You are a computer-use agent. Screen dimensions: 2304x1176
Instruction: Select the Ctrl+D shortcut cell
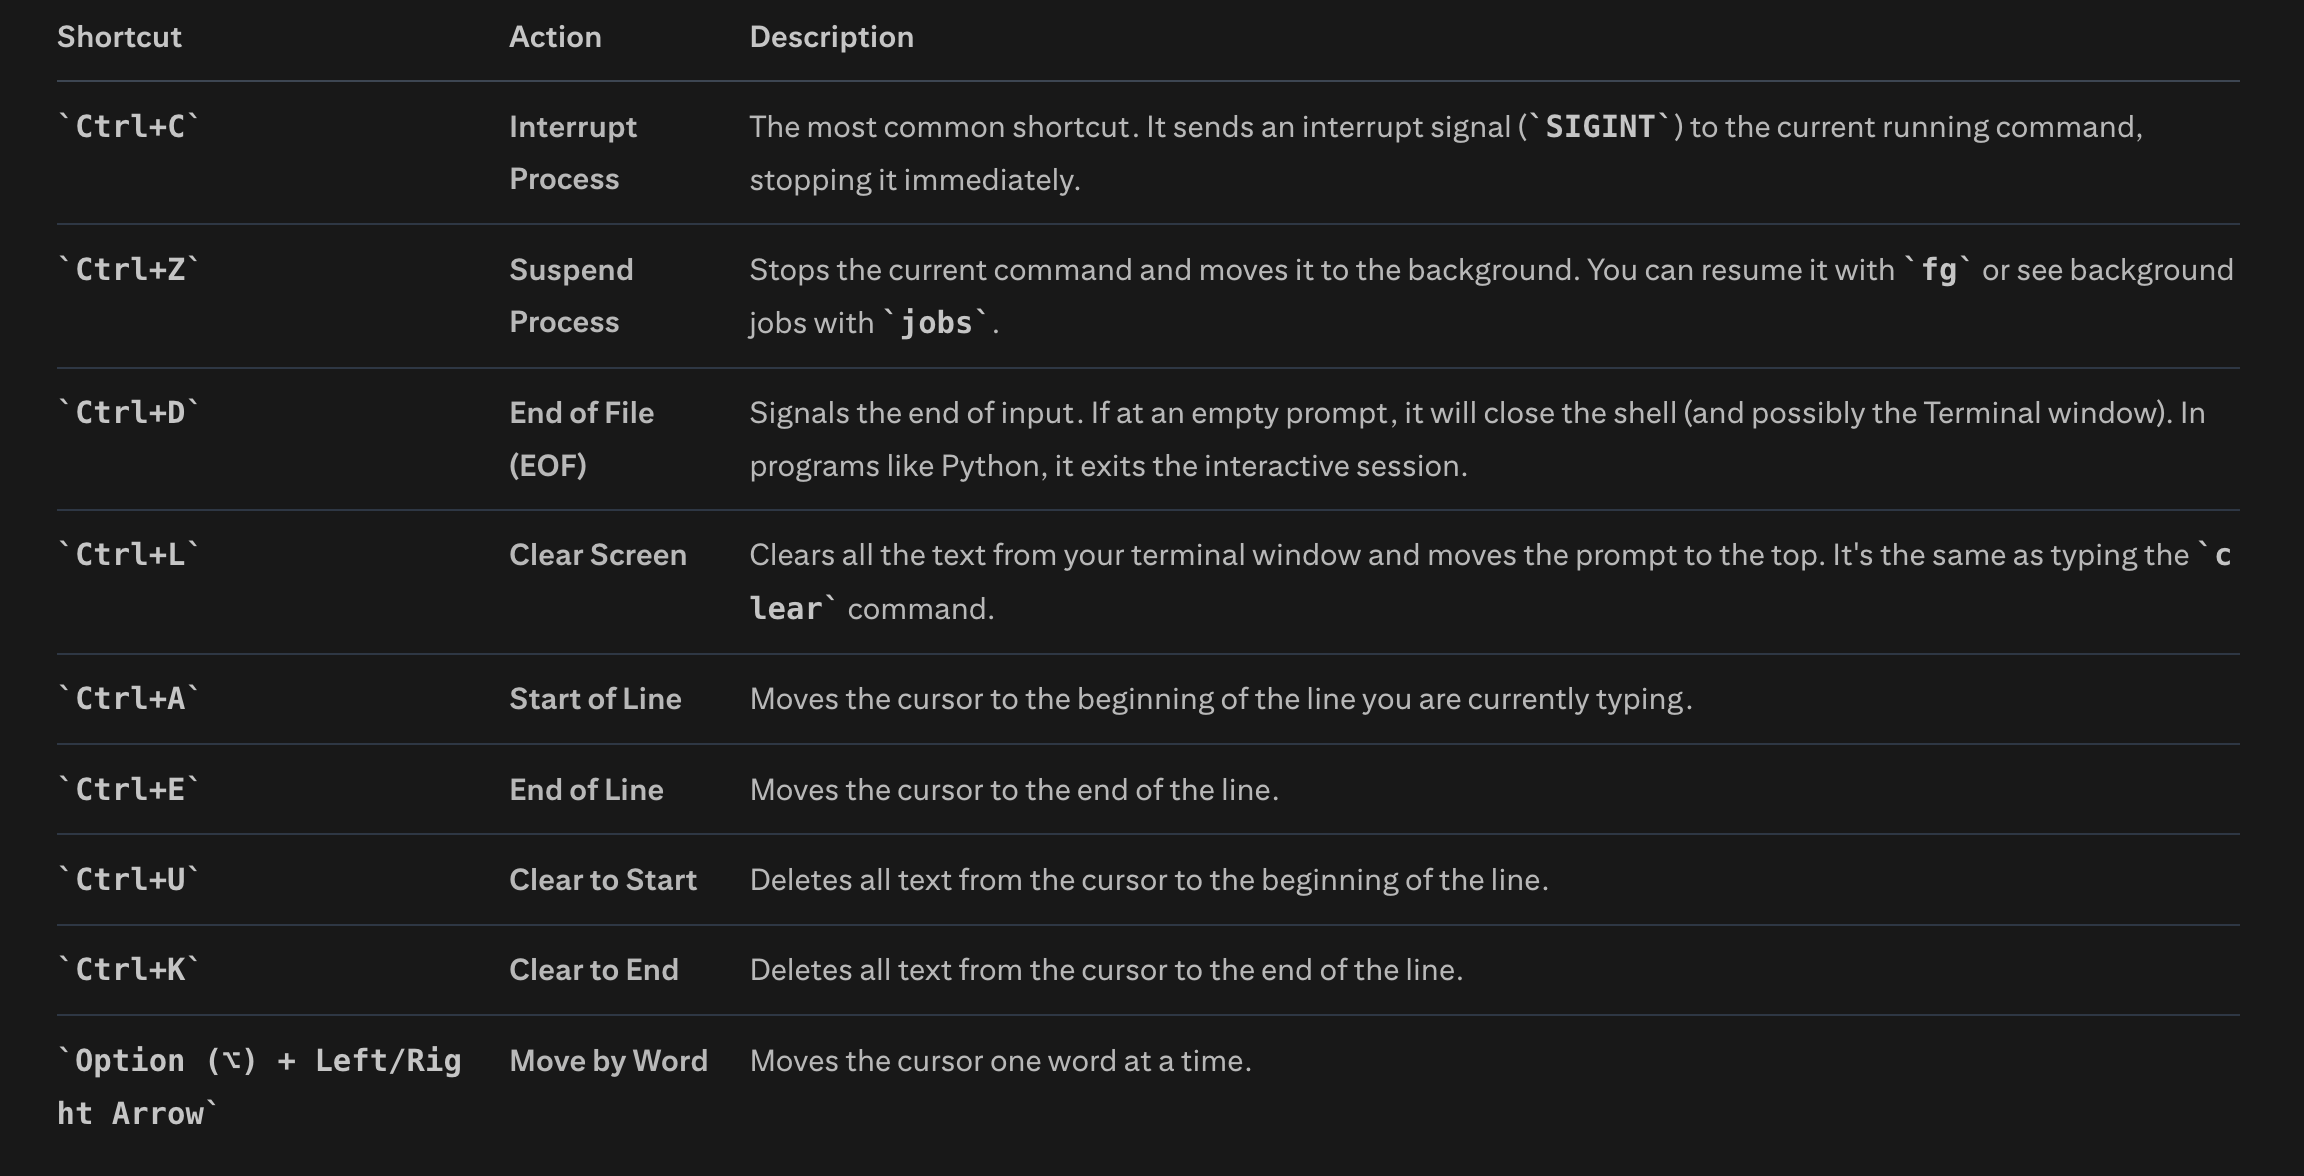coord(129,412)
